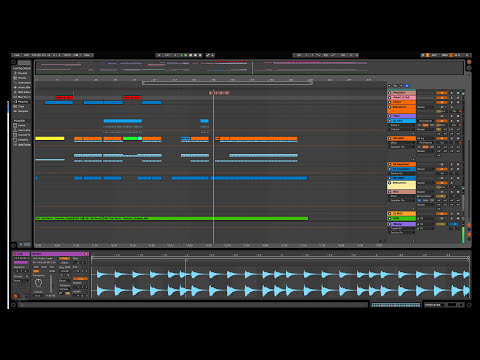Toggle solo on the topmost track
Viewport: 480px width, 360px height.
coord(452,93)
